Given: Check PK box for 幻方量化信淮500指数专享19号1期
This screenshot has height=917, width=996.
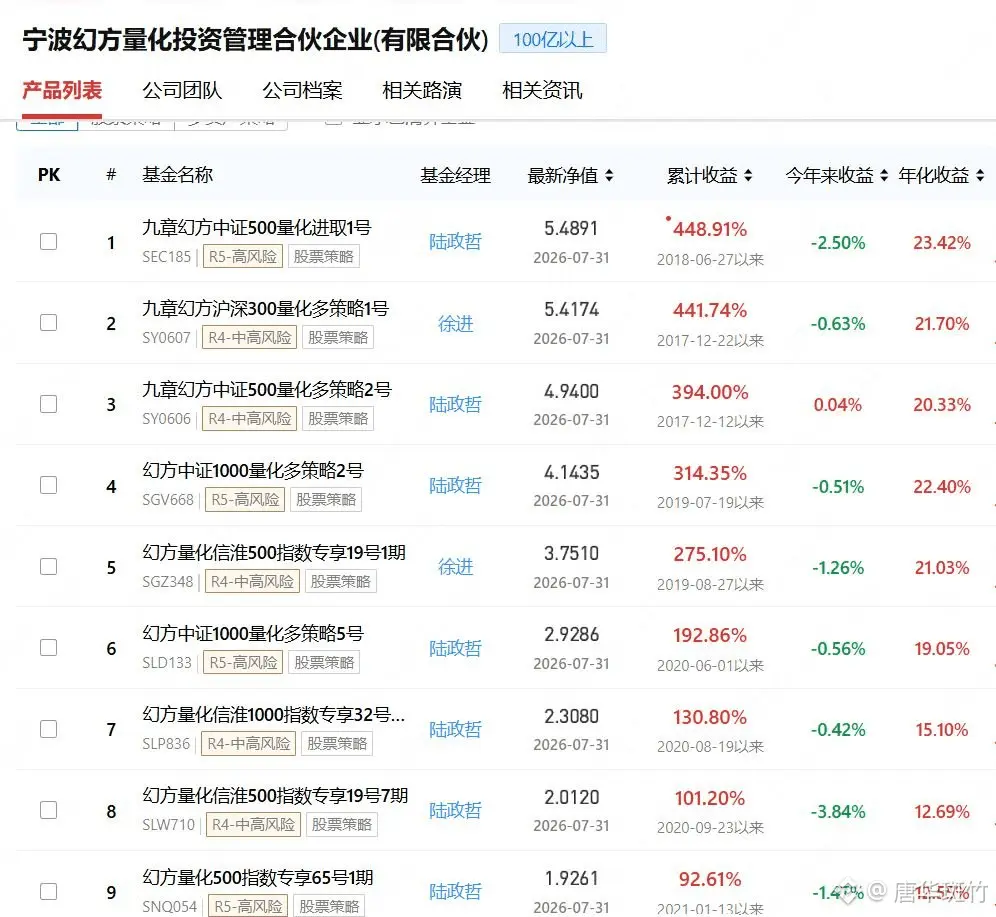Looking at the screenshot, I should (48, 566).
